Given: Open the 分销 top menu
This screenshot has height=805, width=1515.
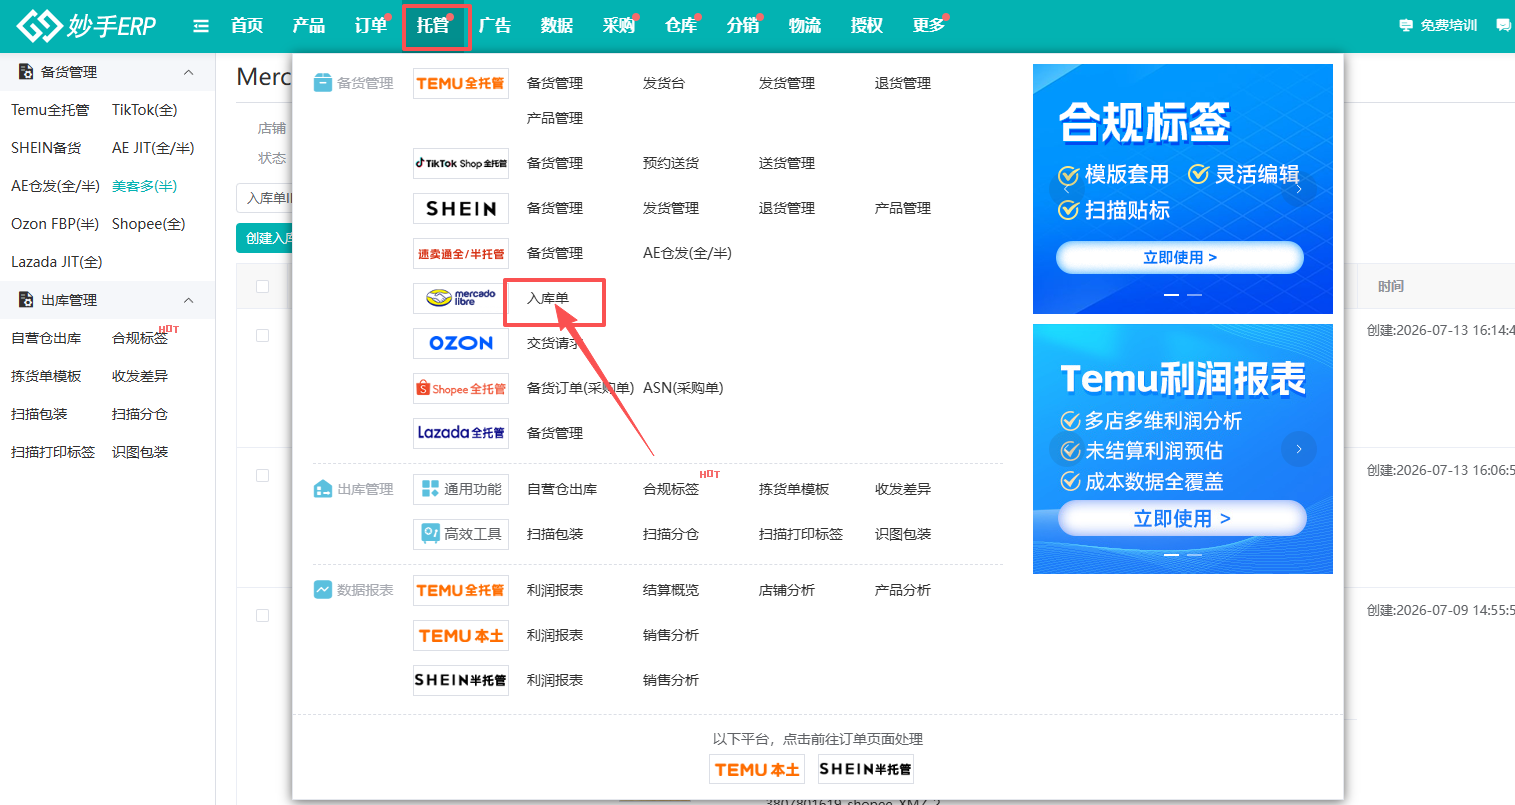Looking at the screenshot, I should (743, 26).
